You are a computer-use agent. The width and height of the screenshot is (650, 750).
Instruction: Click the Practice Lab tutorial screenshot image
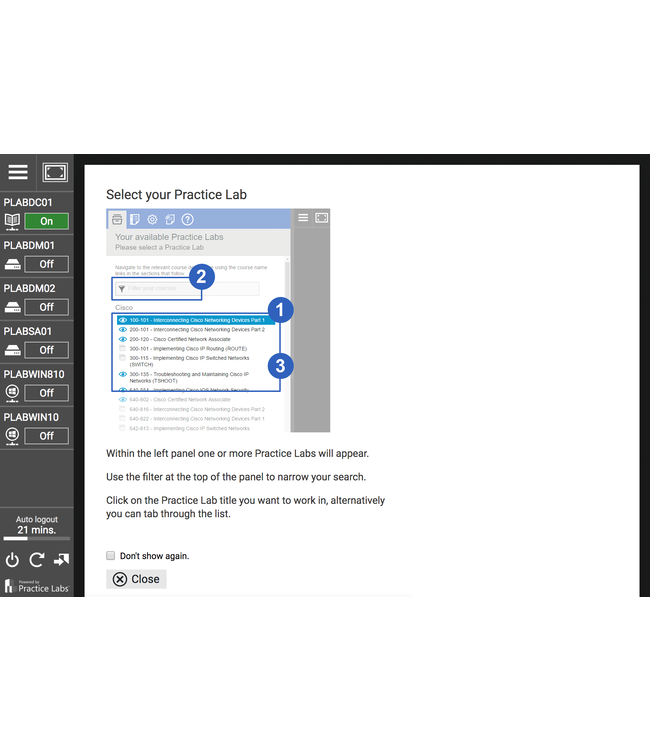click(218, 320)
